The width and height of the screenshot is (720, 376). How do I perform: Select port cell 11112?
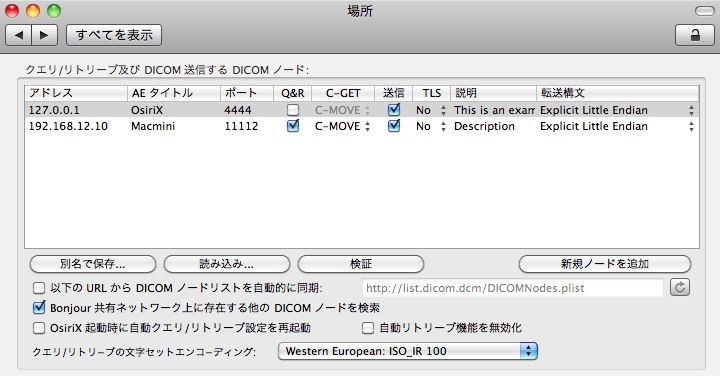(241, 126)
